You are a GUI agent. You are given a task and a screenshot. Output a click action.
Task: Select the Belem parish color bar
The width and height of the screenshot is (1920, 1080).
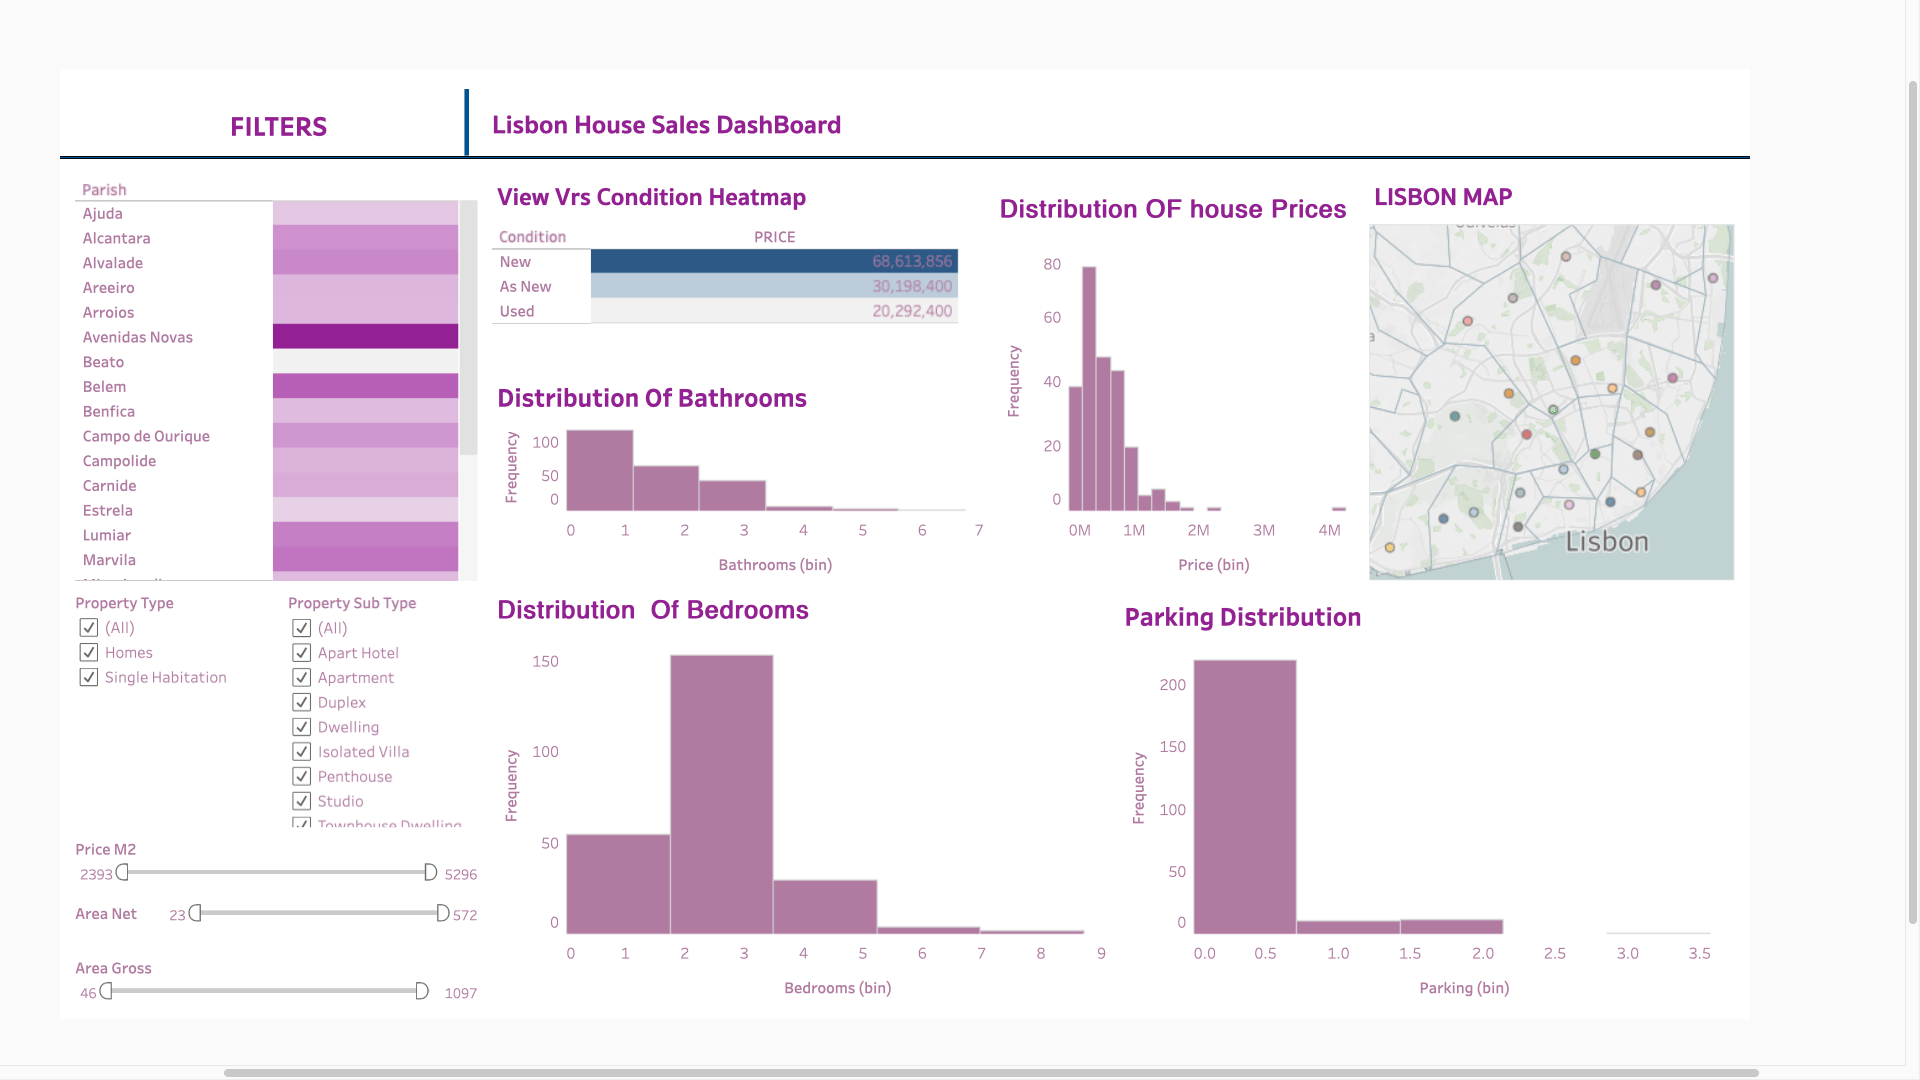point(365,387)
